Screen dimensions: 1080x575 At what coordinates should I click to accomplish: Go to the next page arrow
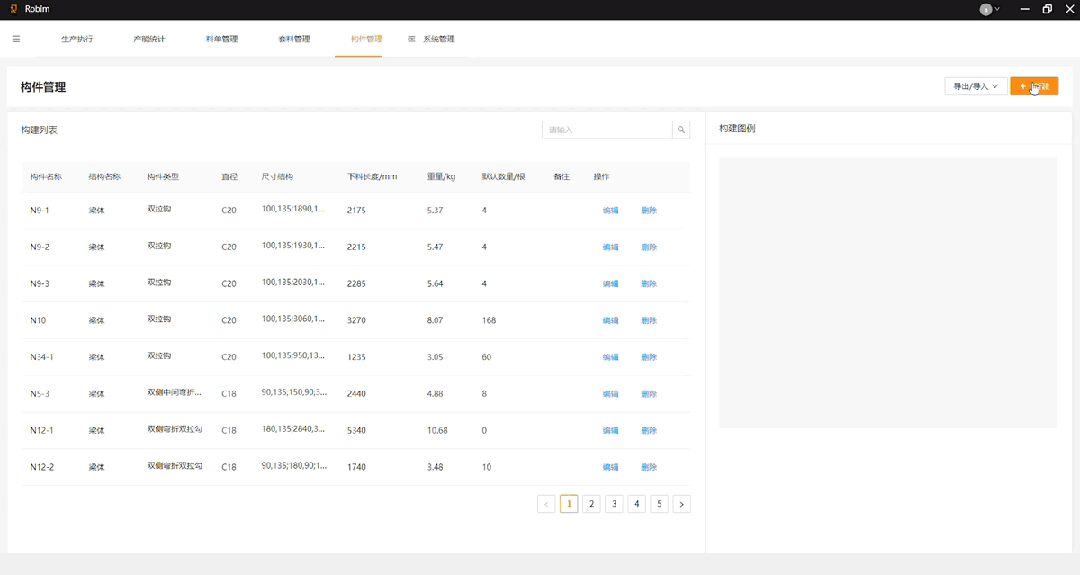[681, 504]
